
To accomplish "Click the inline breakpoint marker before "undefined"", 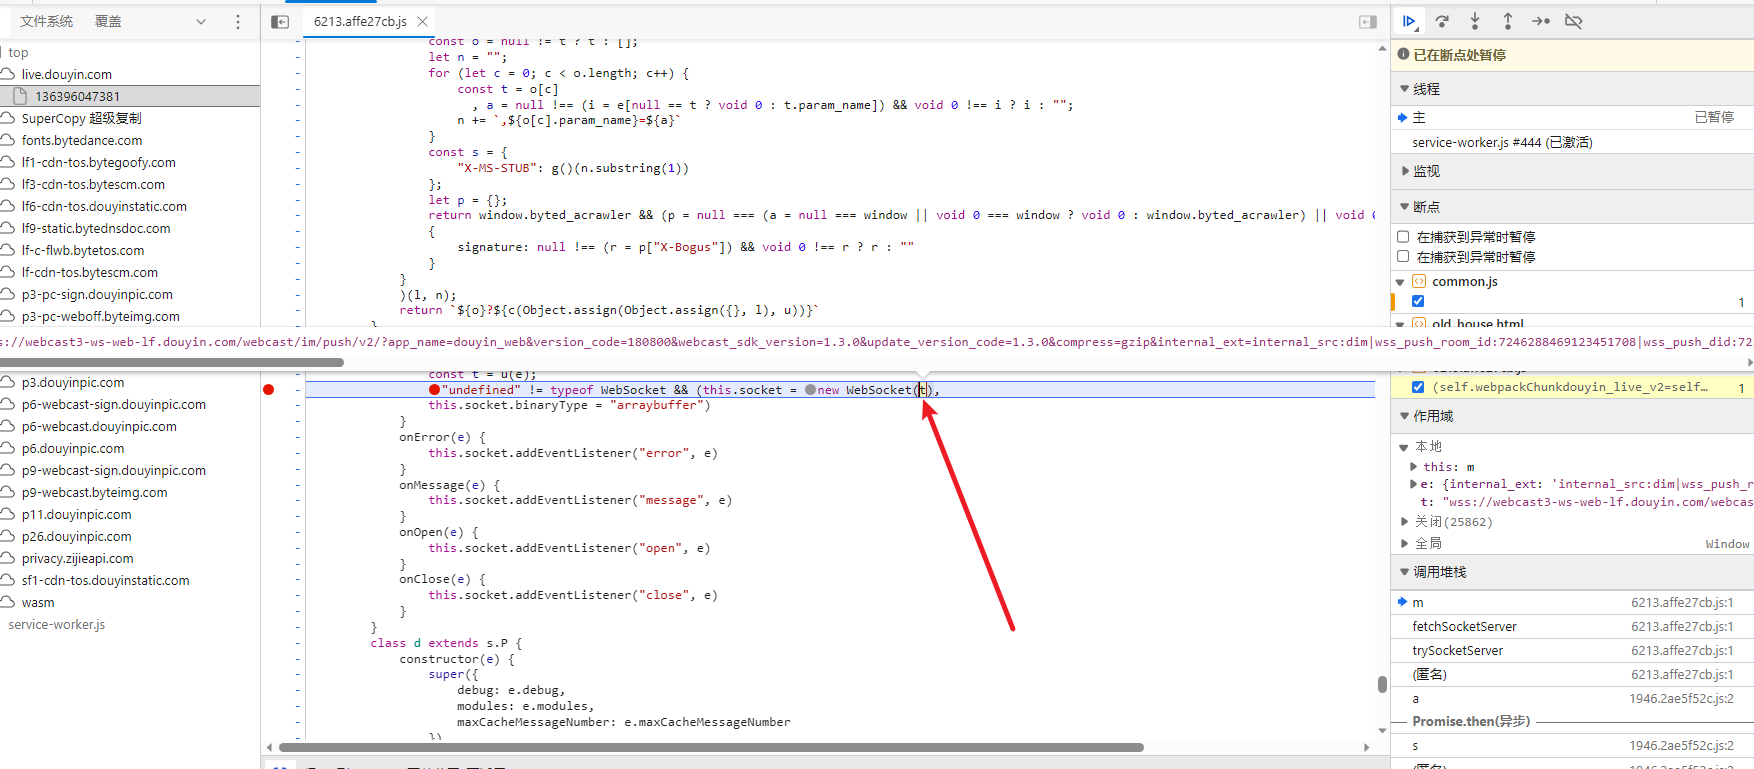I will pos(434,390).
